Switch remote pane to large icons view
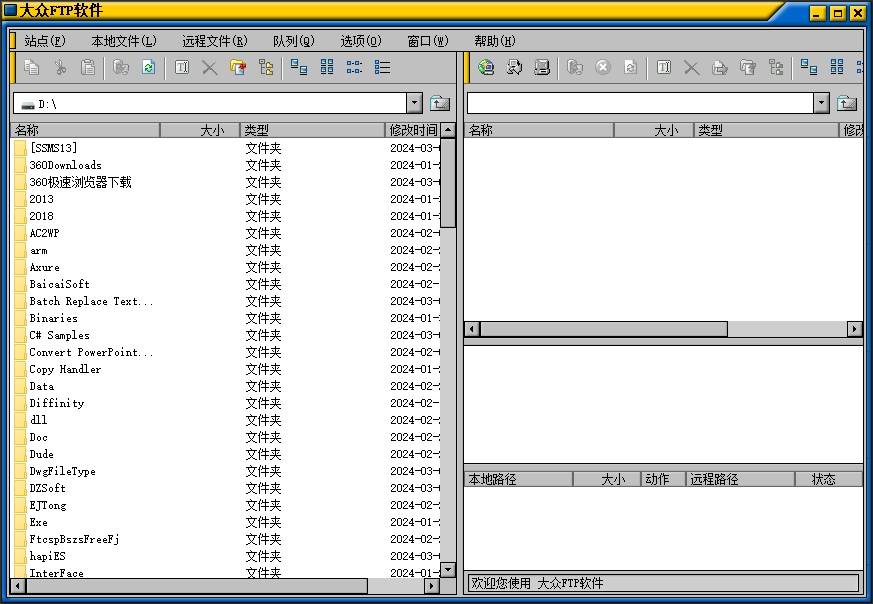 (809, 68)
